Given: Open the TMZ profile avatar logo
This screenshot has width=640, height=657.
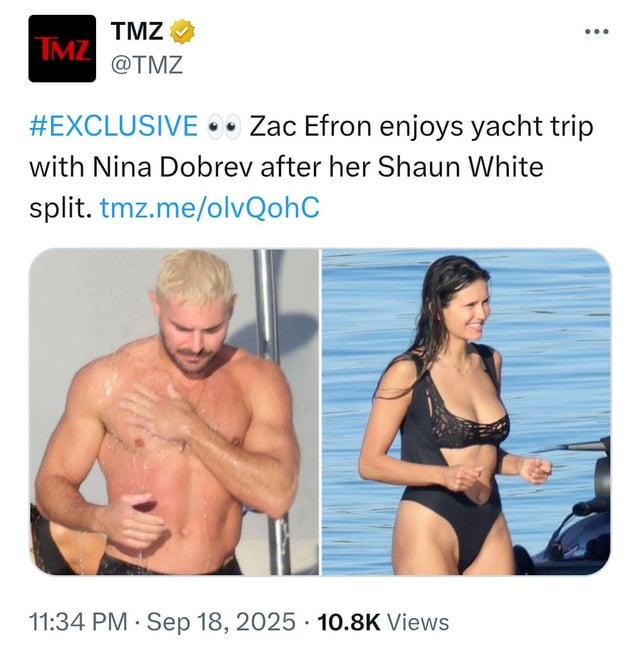Looking at the screenshot, I should click(62, 49).
